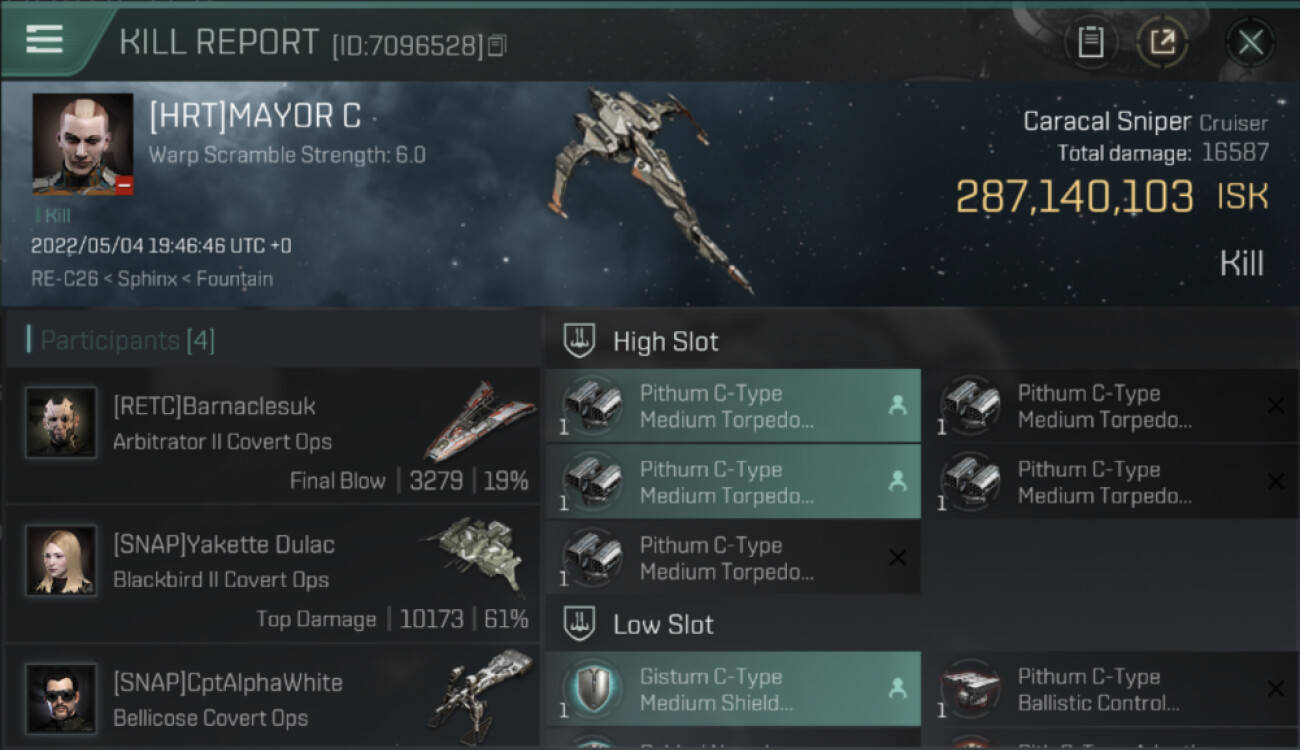Click the Fountain region link
Viewport: 1300px width, 750px height.
click(234, 279)
